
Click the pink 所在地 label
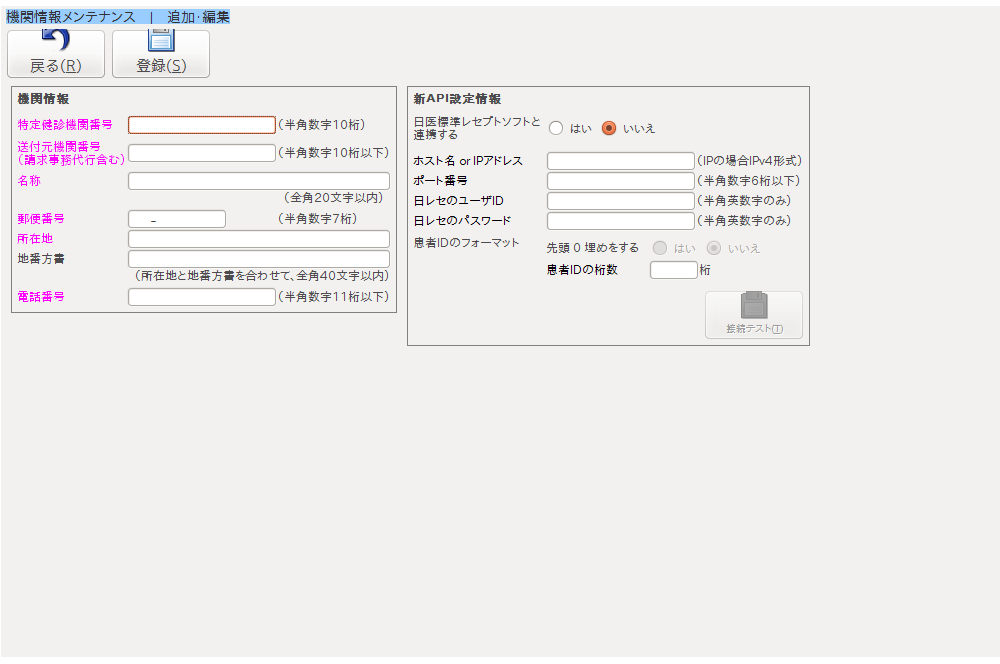(35, 239)
